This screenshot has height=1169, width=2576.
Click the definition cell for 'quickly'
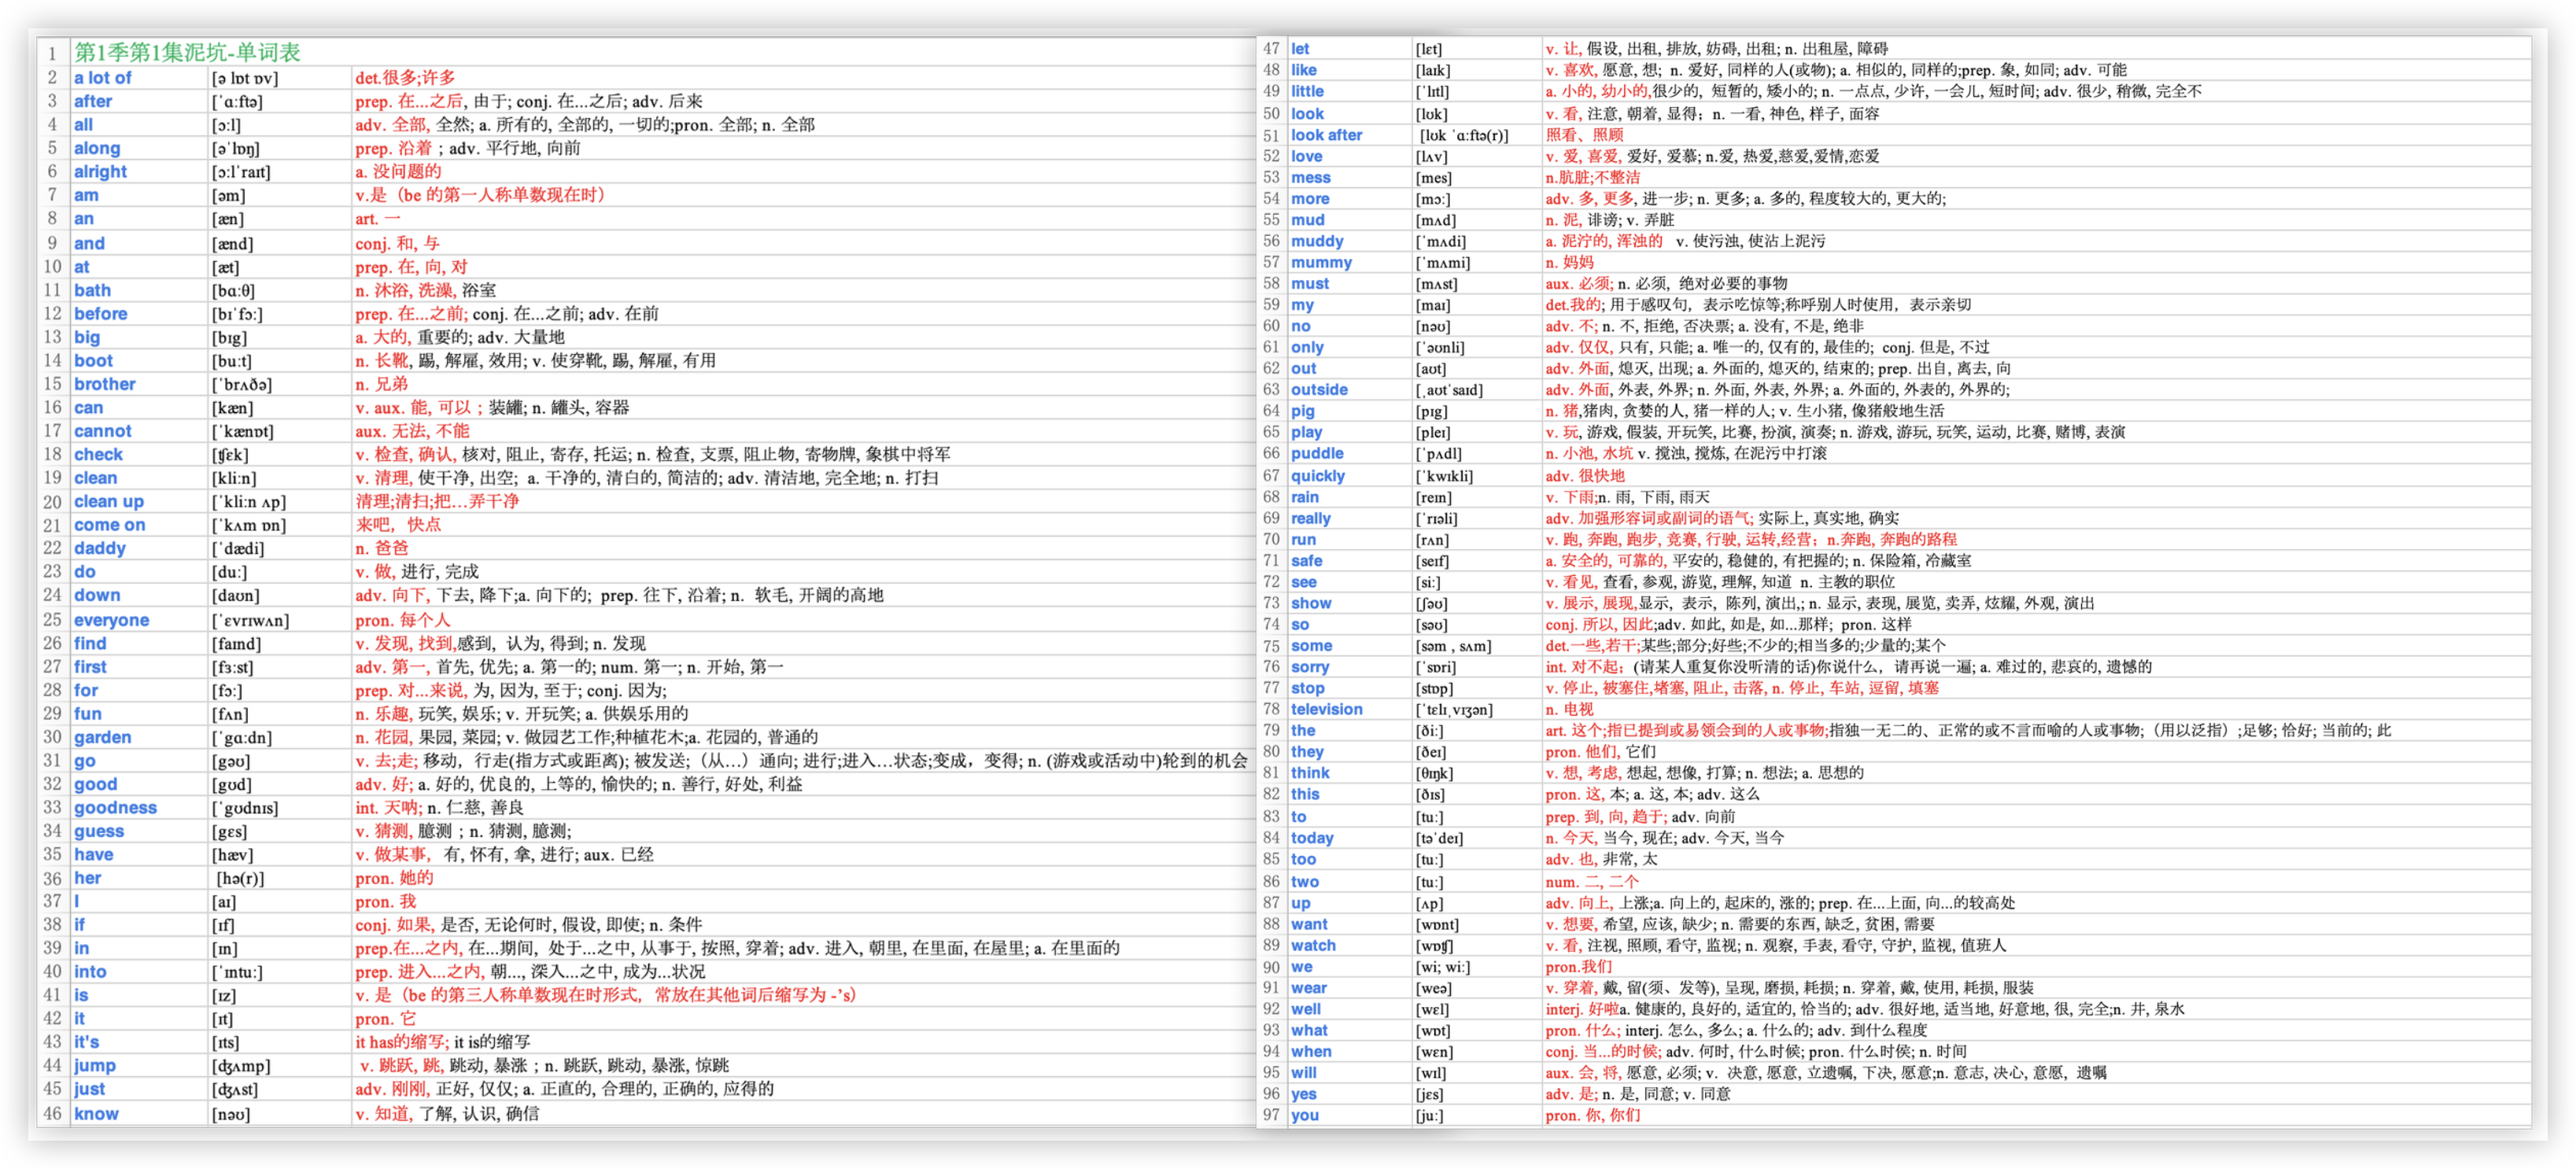pyautogui.click(x=1585, y=476)
